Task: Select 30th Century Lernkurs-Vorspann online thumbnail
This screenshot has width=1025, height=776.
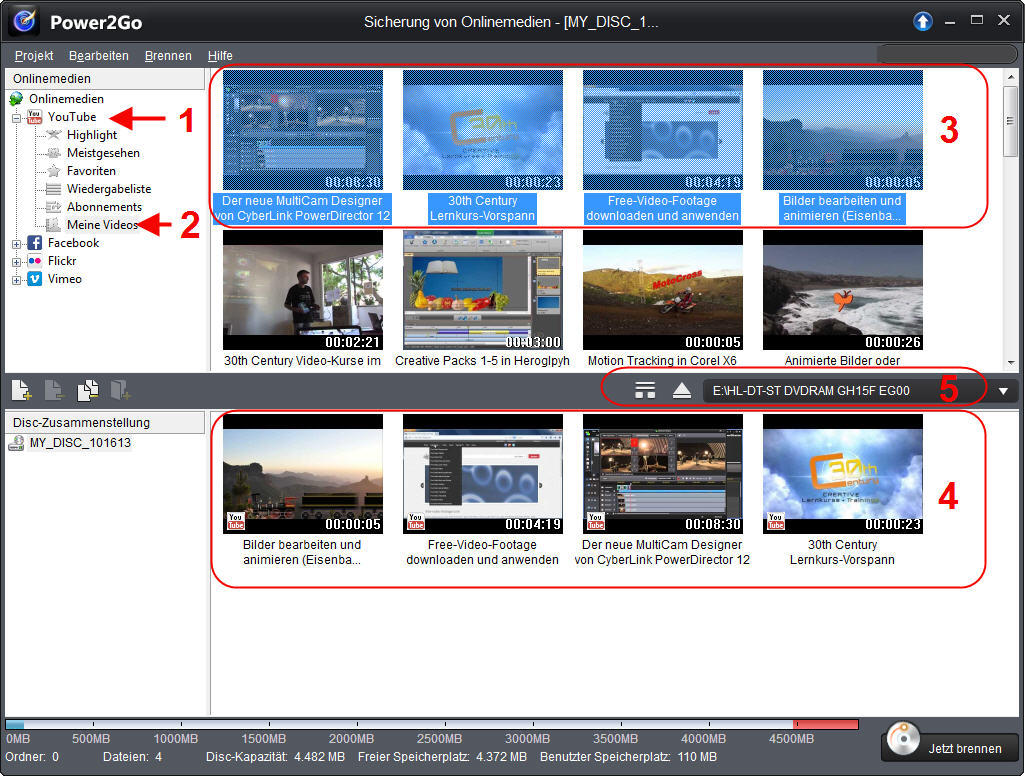Action: (x=482, y=130)
